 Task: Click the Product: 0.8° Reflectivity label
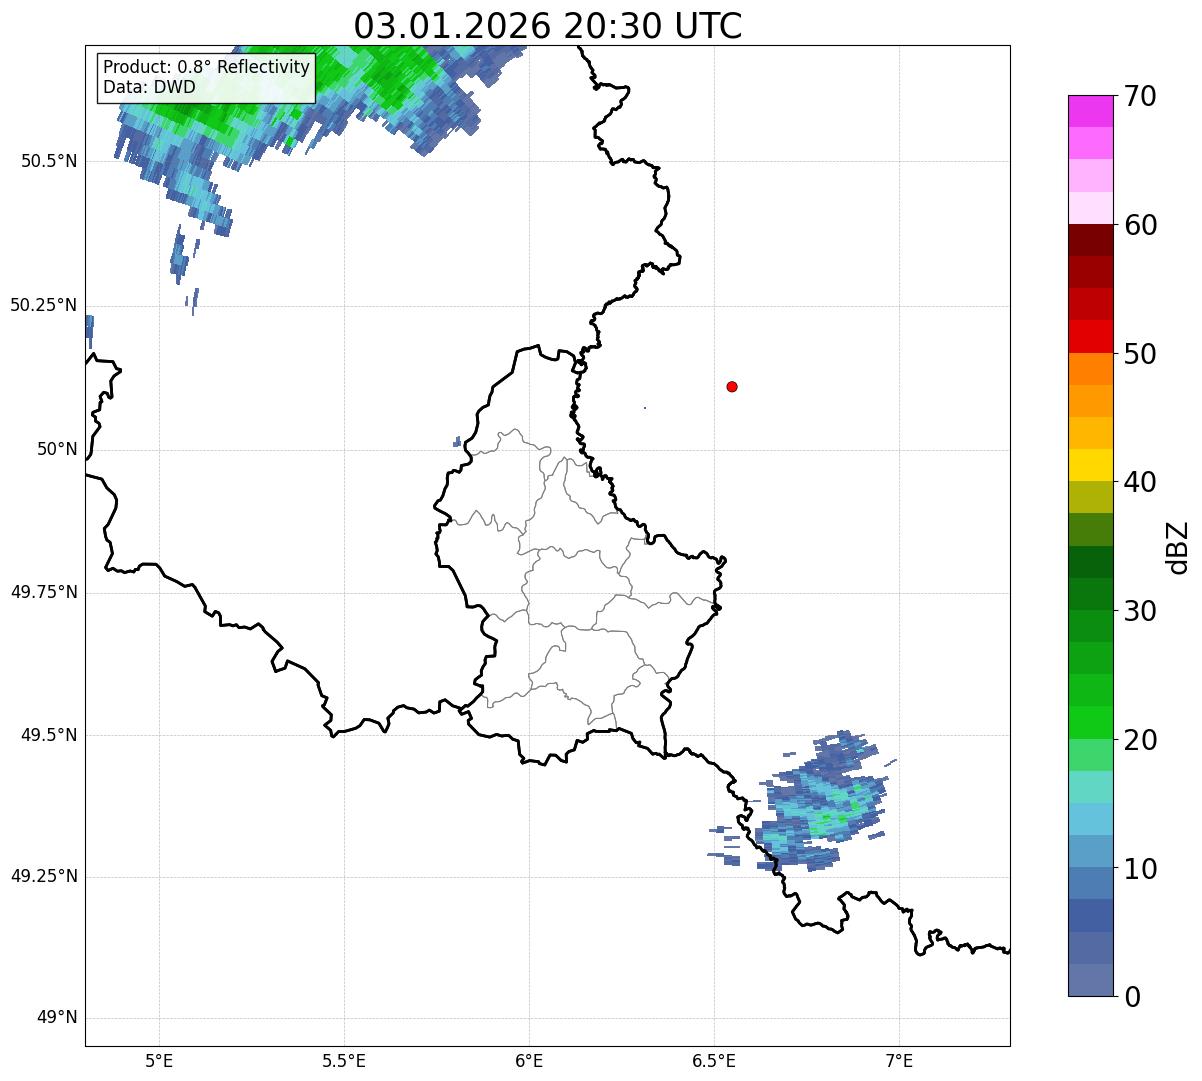coord(207,67)
